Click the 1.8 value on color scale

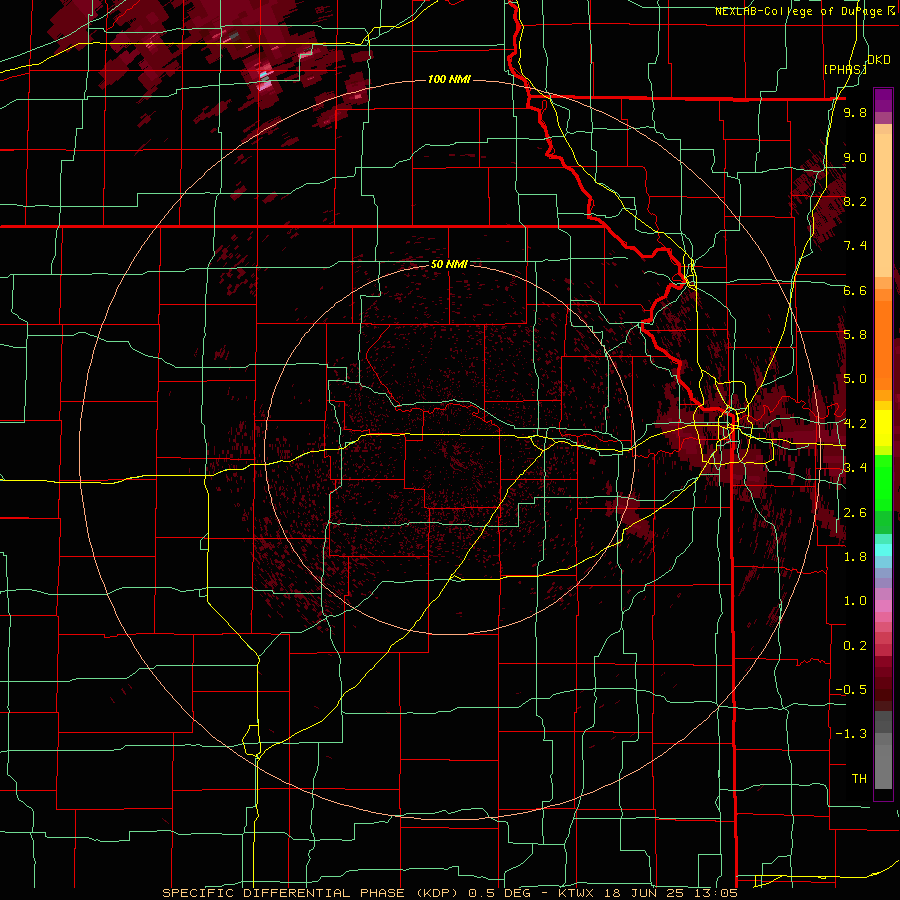855,557
